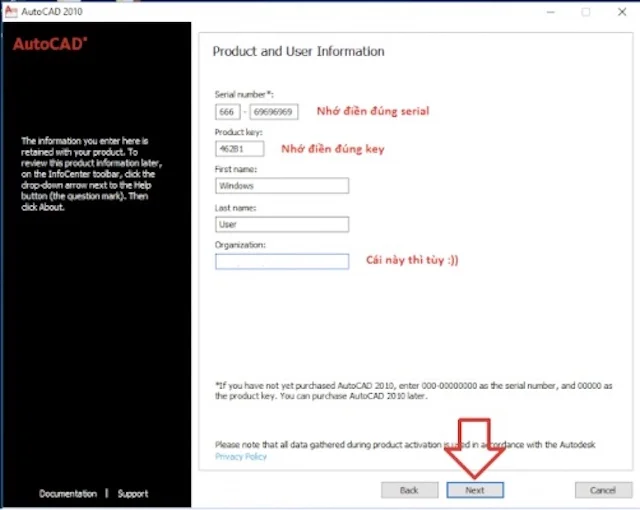Focus the Product key field
The height and width of the screenshot is (510, 640).
[x=240, y=149]
